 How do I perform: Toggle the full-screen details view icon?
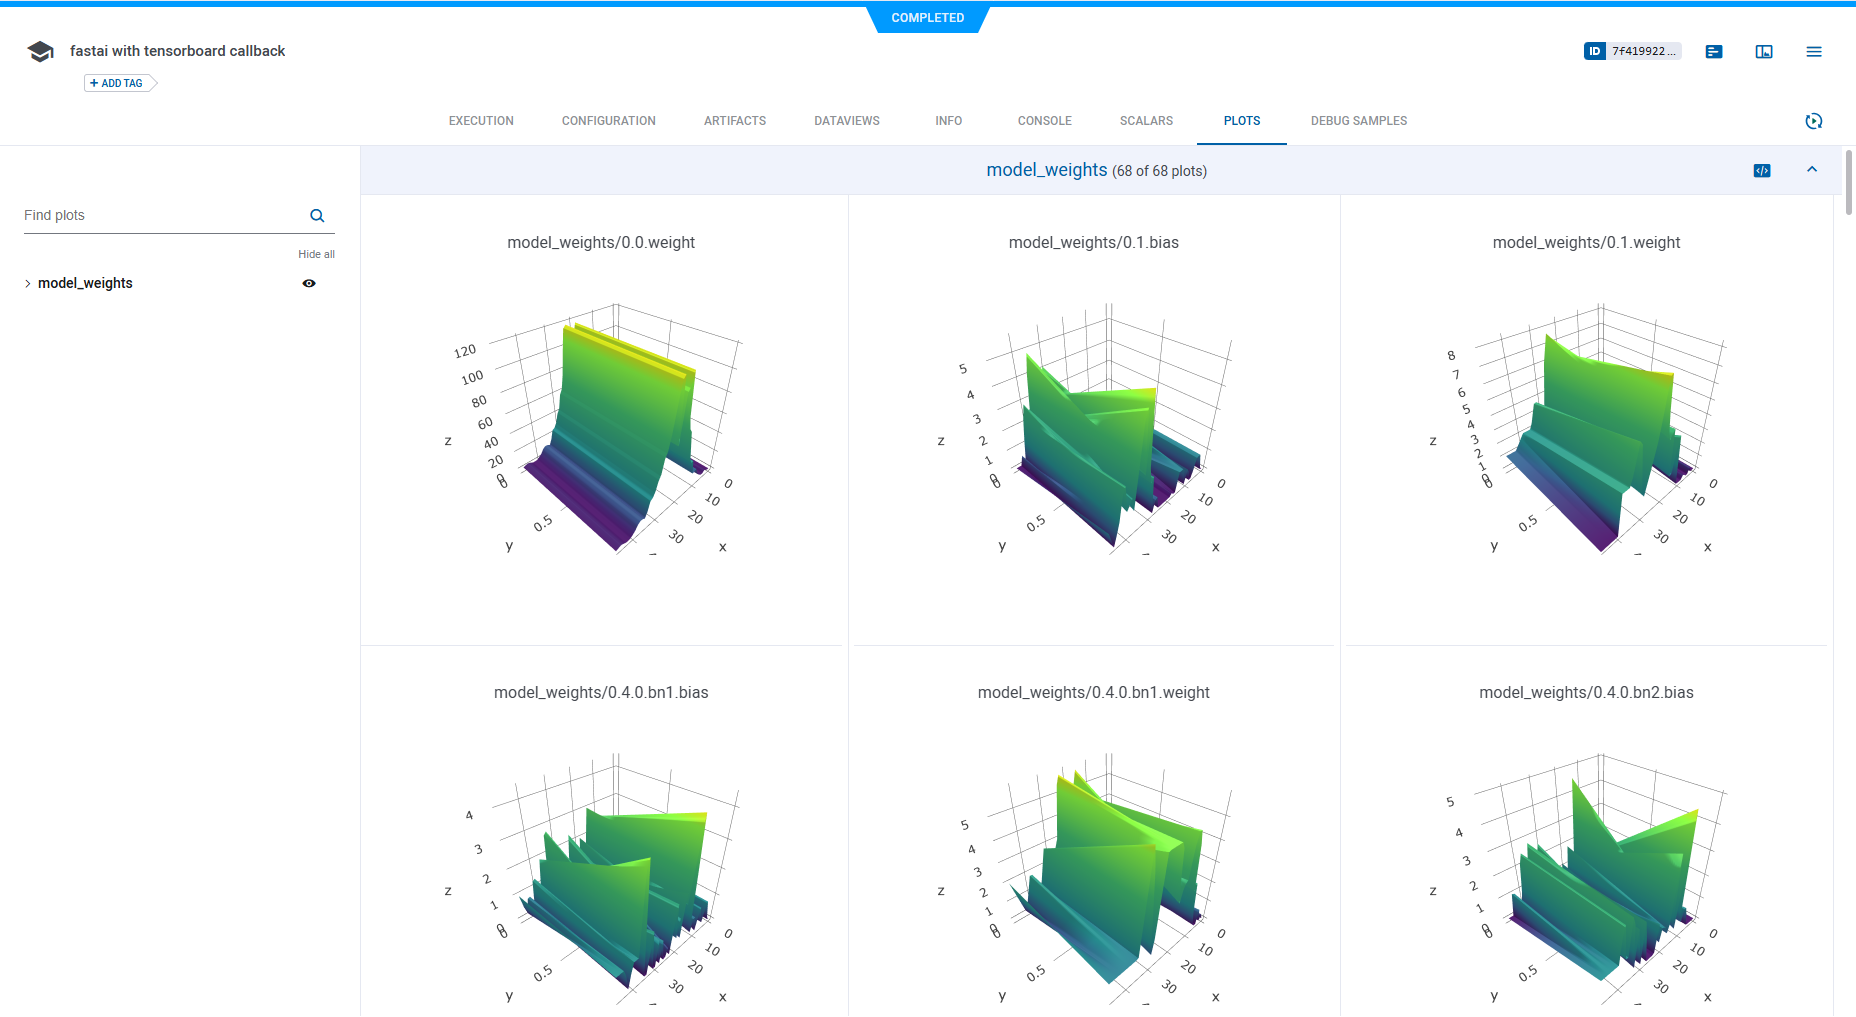coord(1764,52)
